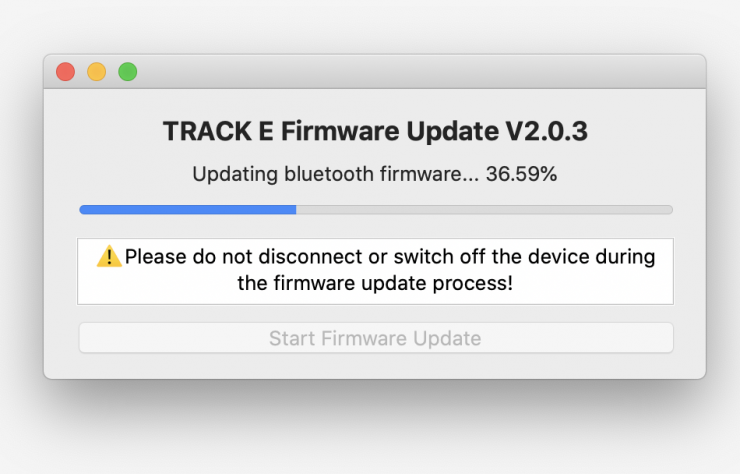Click the 36.59% progress percentage
Viewport: 740px width, 474px height.
(x=522, y=174)
